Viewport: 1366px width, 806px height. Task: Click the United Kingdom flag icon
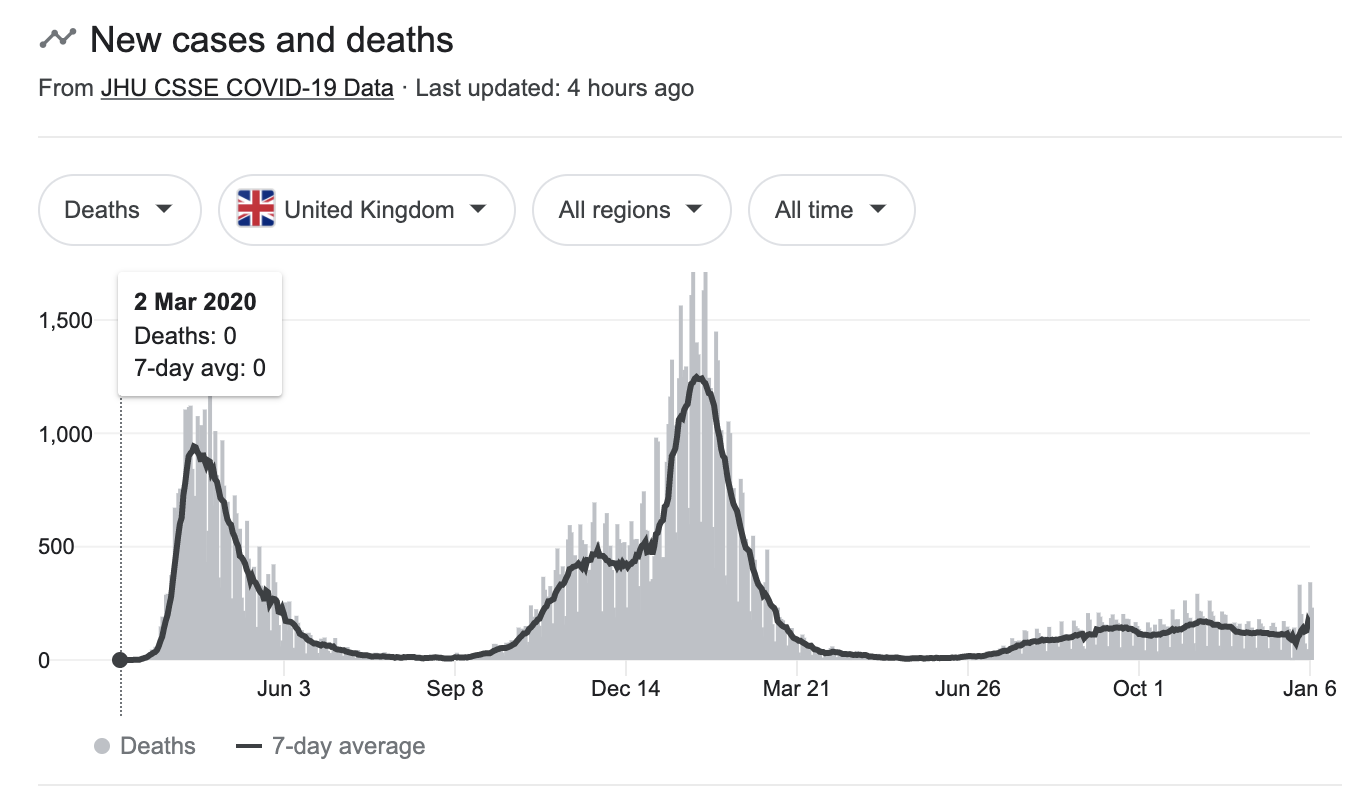click(x=256, y=210)
